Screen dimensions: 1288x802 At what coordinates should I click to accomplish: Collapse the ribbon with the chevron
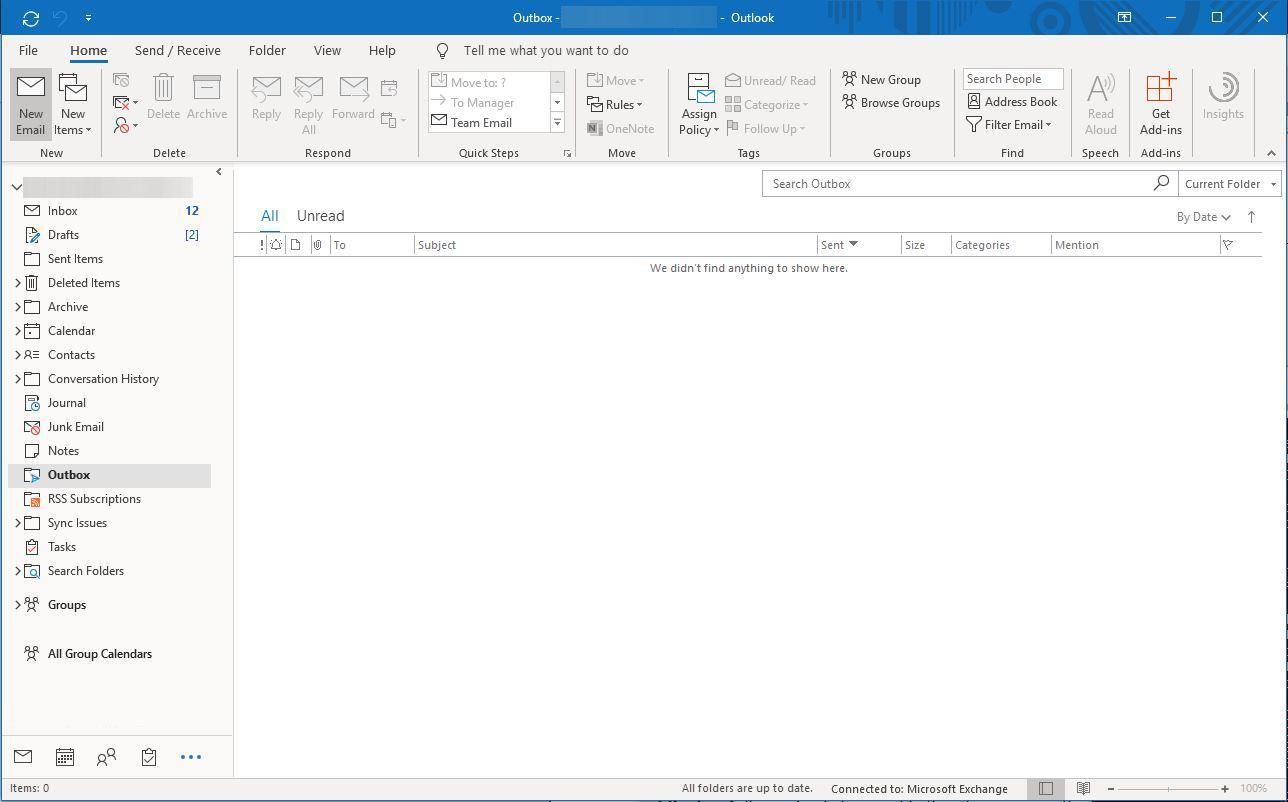[x=1271, y=153]
